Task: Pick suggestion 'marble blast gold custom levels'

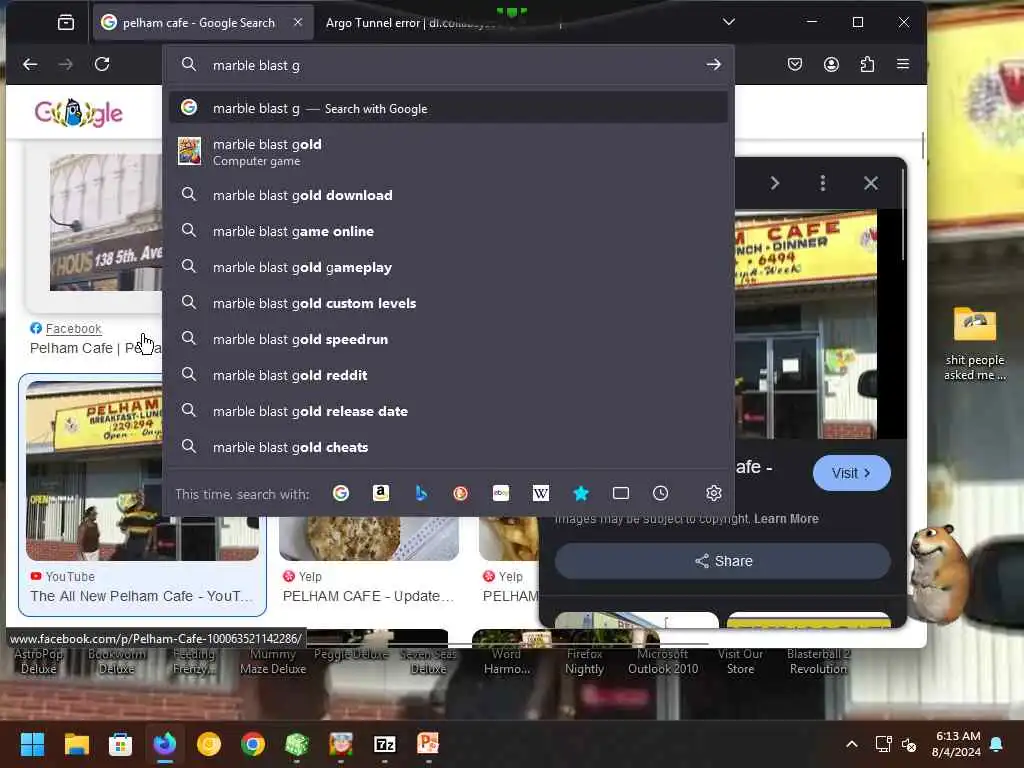Action: (x=448, y=303)
